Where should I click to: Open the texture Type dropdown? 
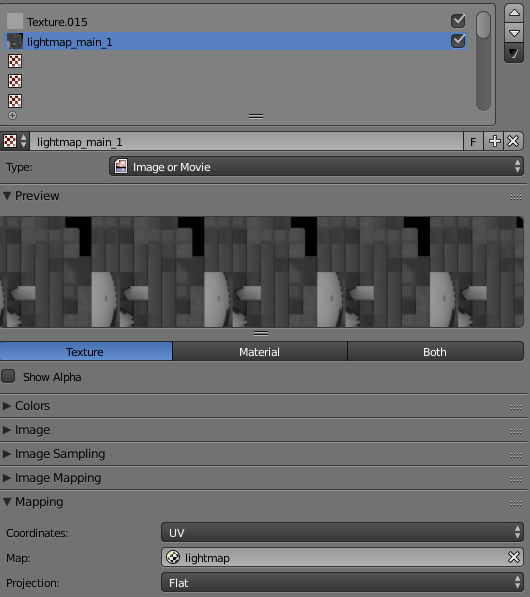pyautogui.click(x=316, y=167)
